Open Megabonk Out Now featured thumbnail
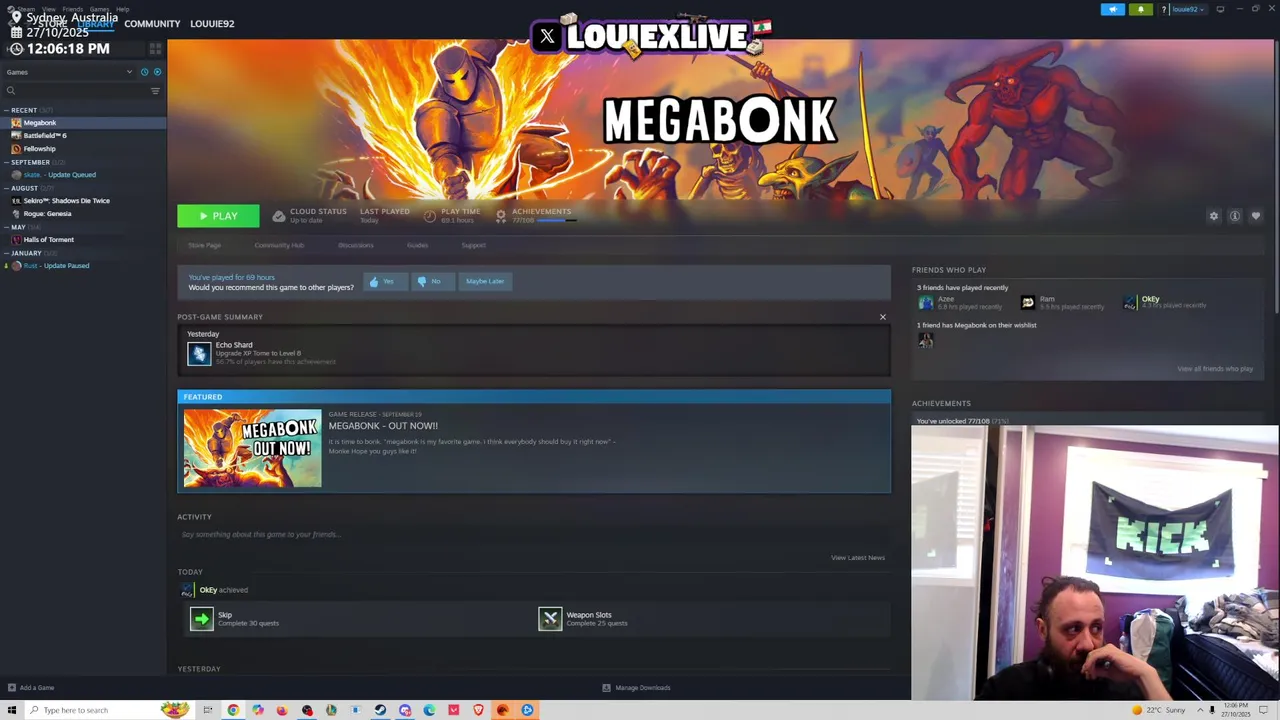Viewport: 1280px width, 720px height. click(252, 448)
